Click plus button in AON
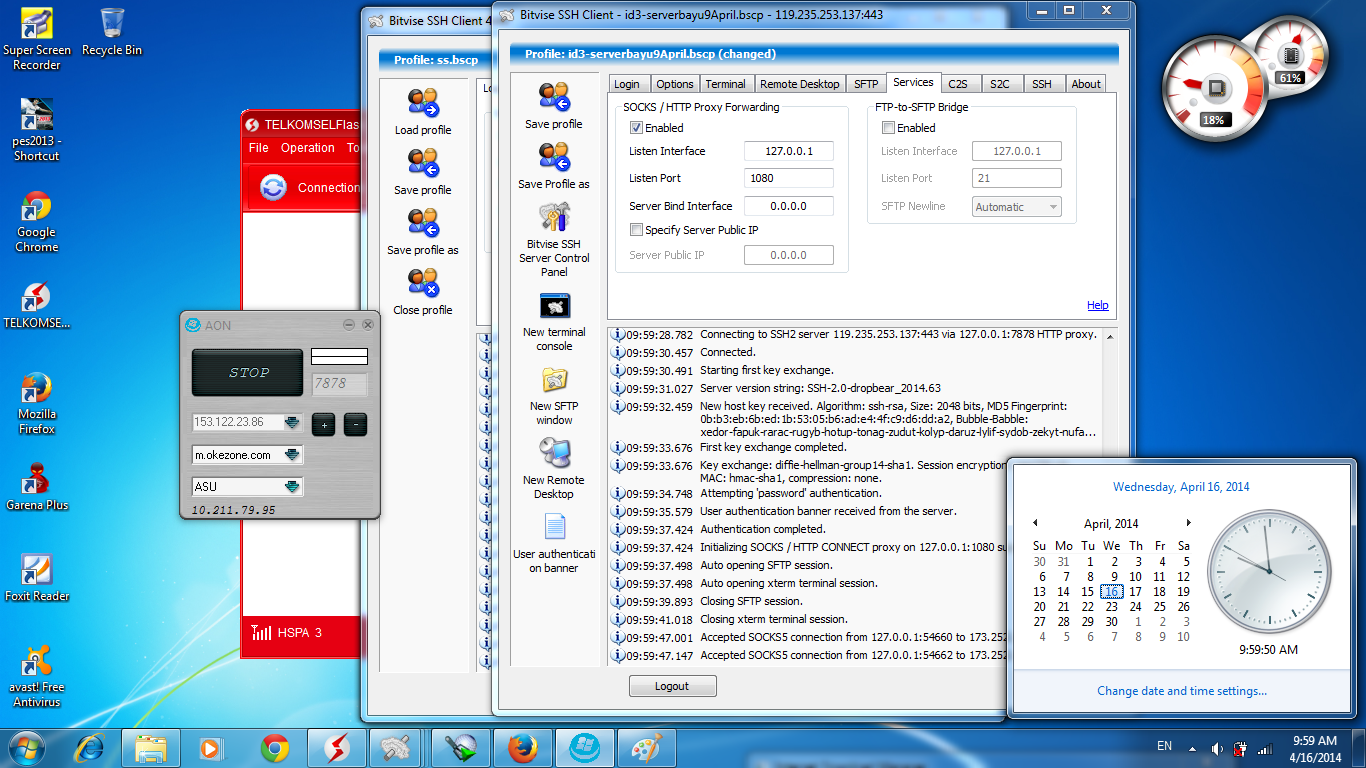 pos(323,424)
